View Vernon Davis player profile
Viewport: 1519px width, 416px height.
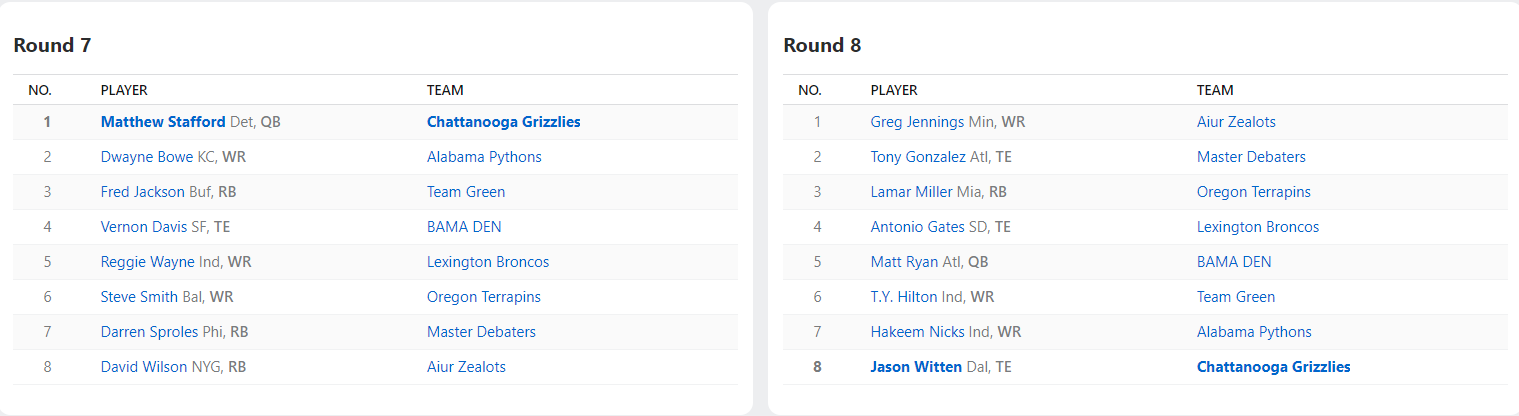coord(144,227)
